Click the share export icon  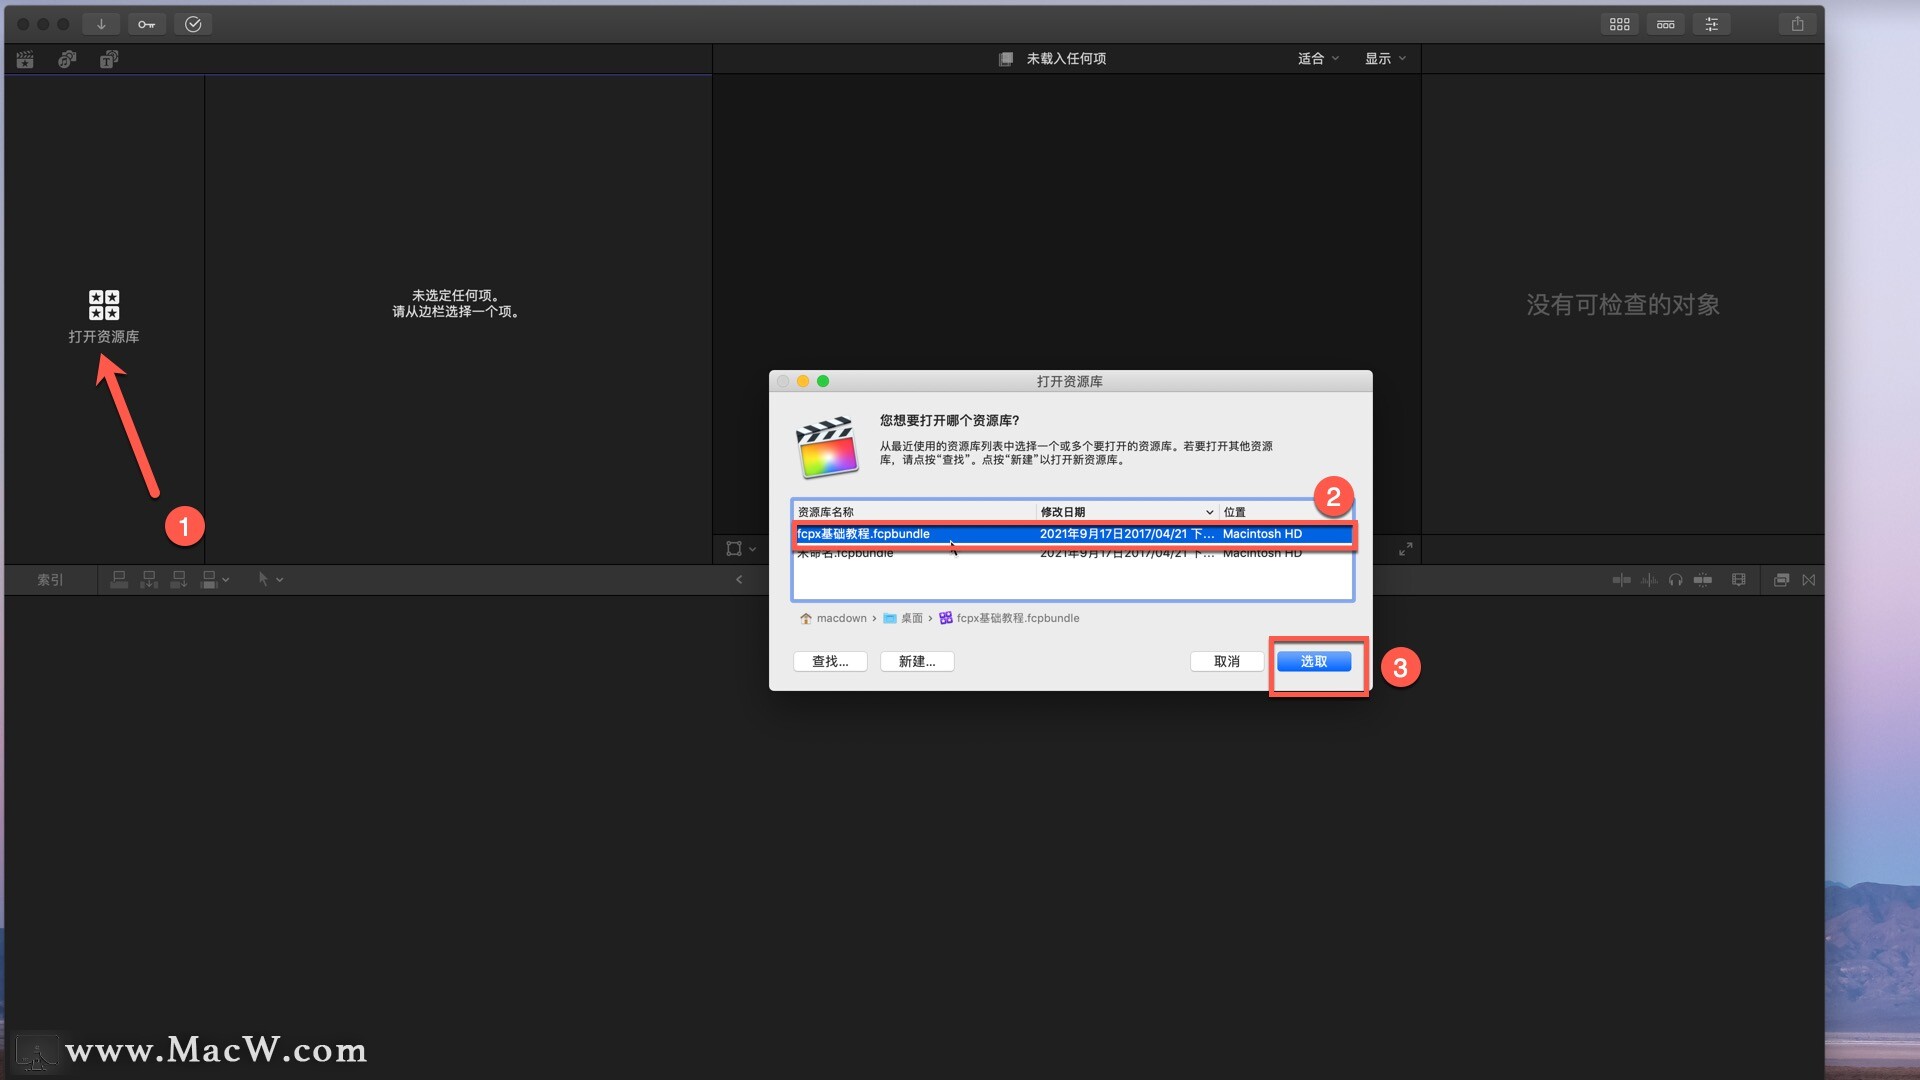[x=1797, y=24]
